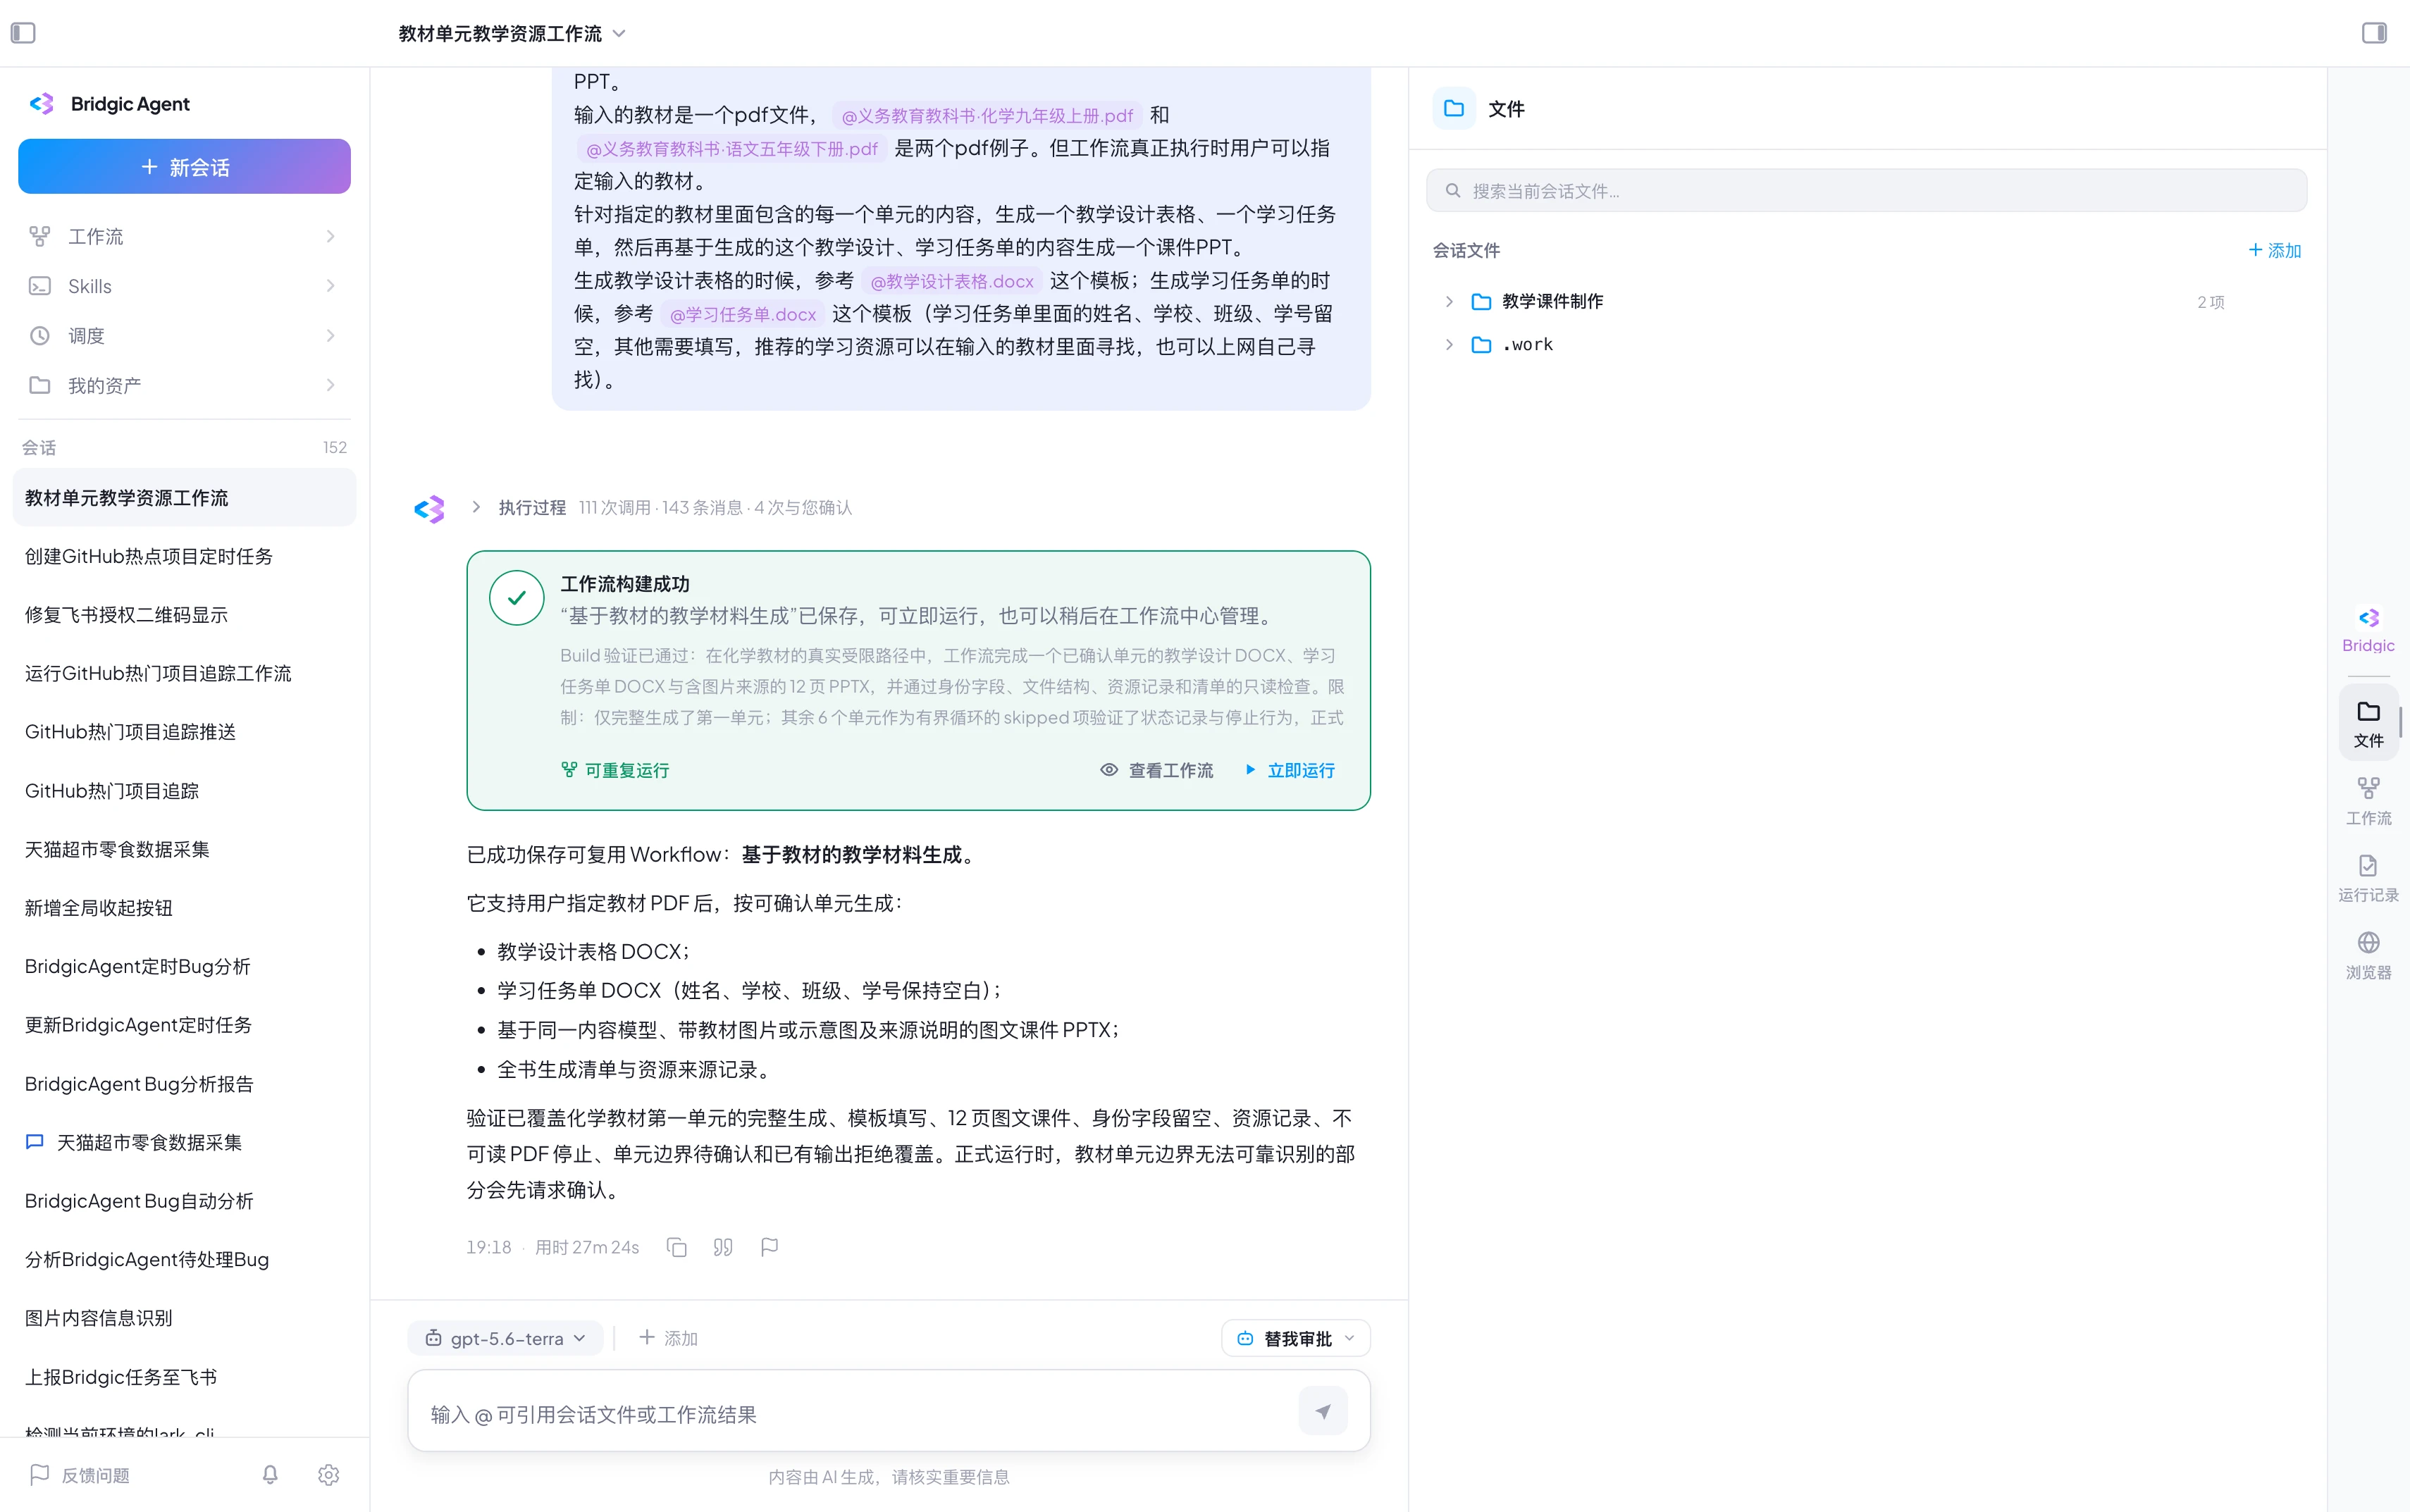Click 添加 in the 会话文件 header
Image resolution: width=2410 pixels, height=1512 pixels.
pos(2275,250)
